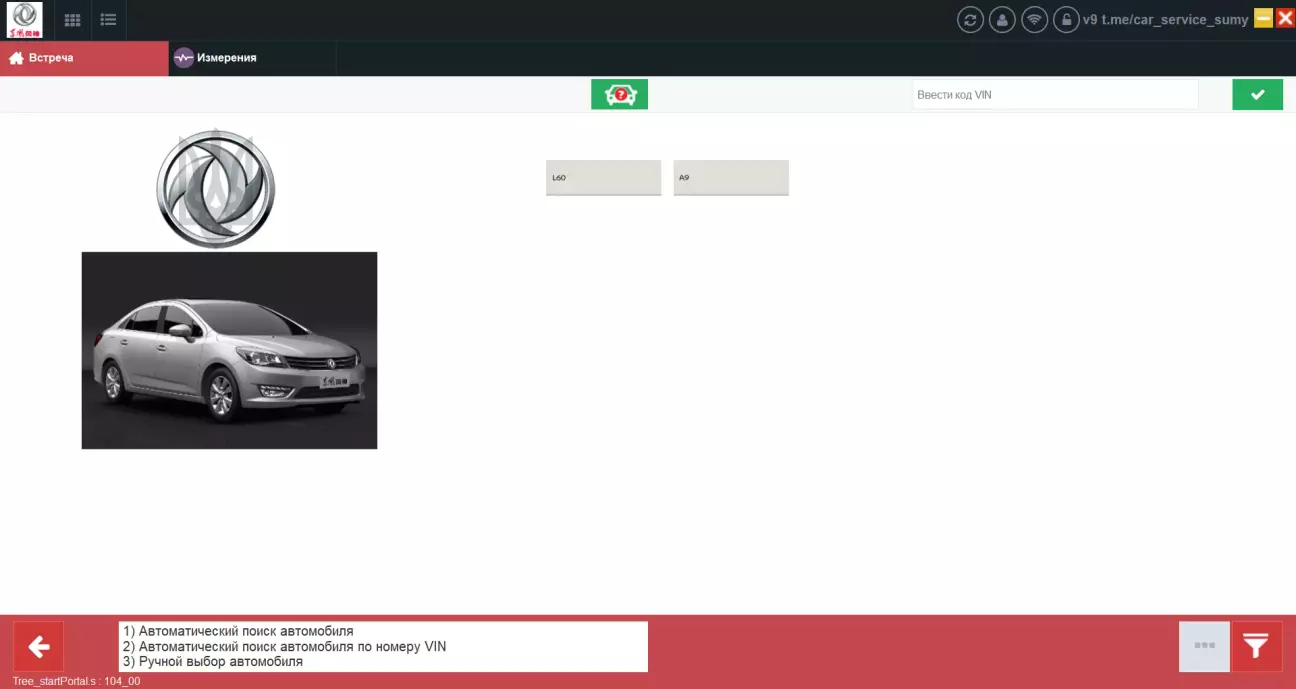Click the refresh sync icon
The width and height of the screenshot is (1296, 689).
coord(970,20)
